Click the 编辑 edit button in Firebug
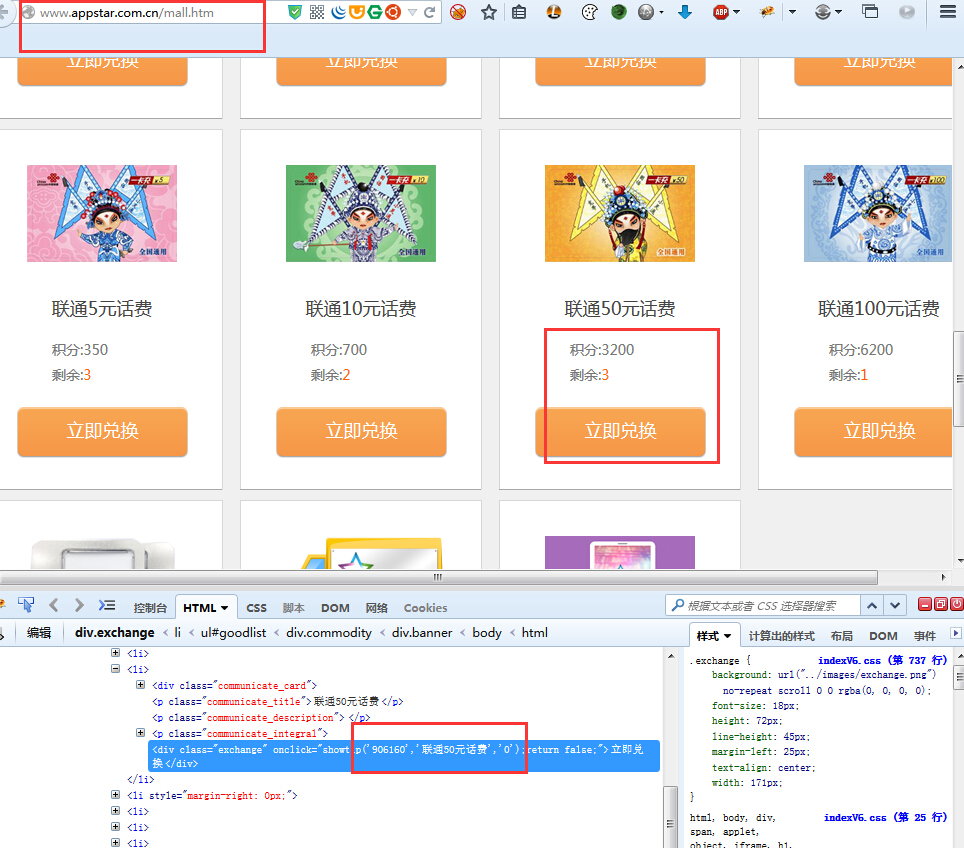The height and width of the screenshot is (848, 964). coord(39,633)
